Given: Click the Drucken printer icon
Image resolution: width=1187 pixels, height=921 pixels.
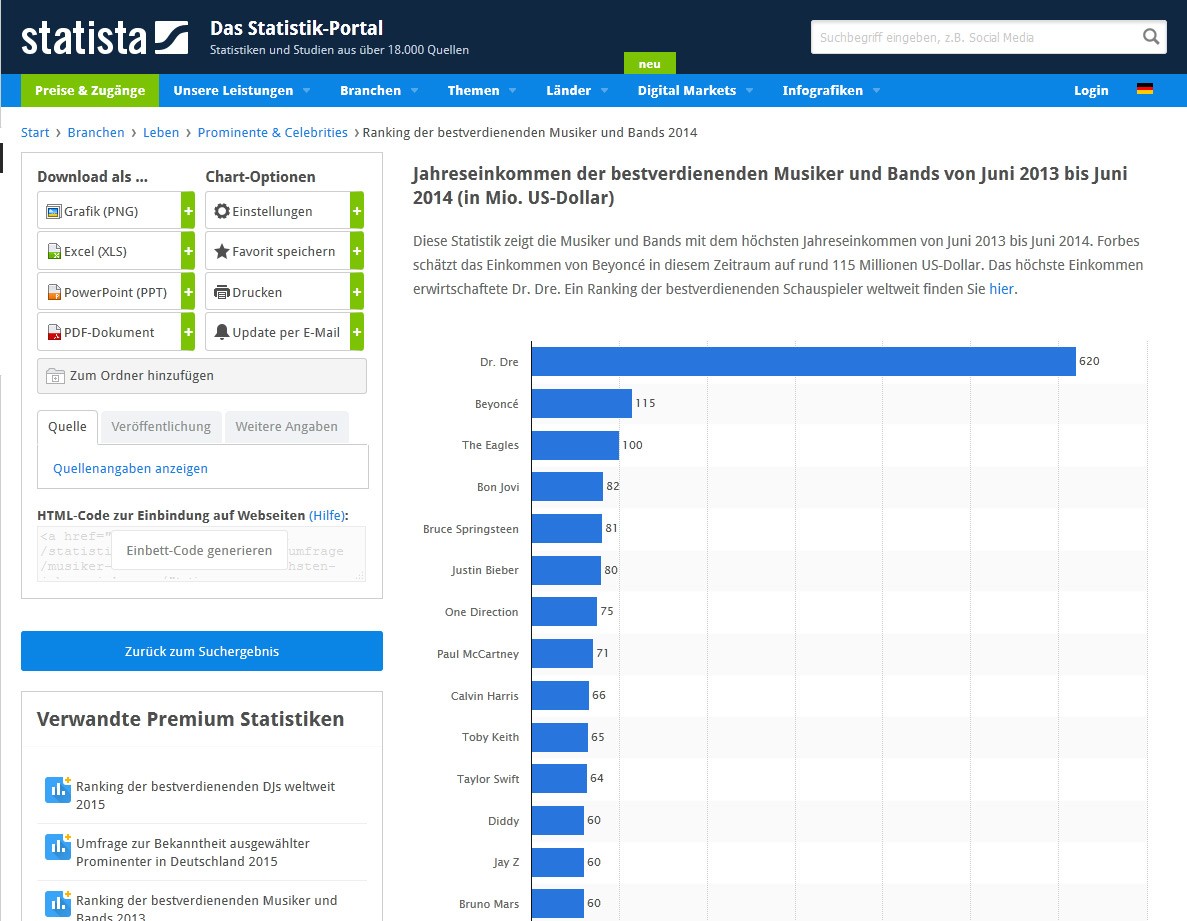Looking at the screenshot, I should pyautogui.click(x=222, y=292).
